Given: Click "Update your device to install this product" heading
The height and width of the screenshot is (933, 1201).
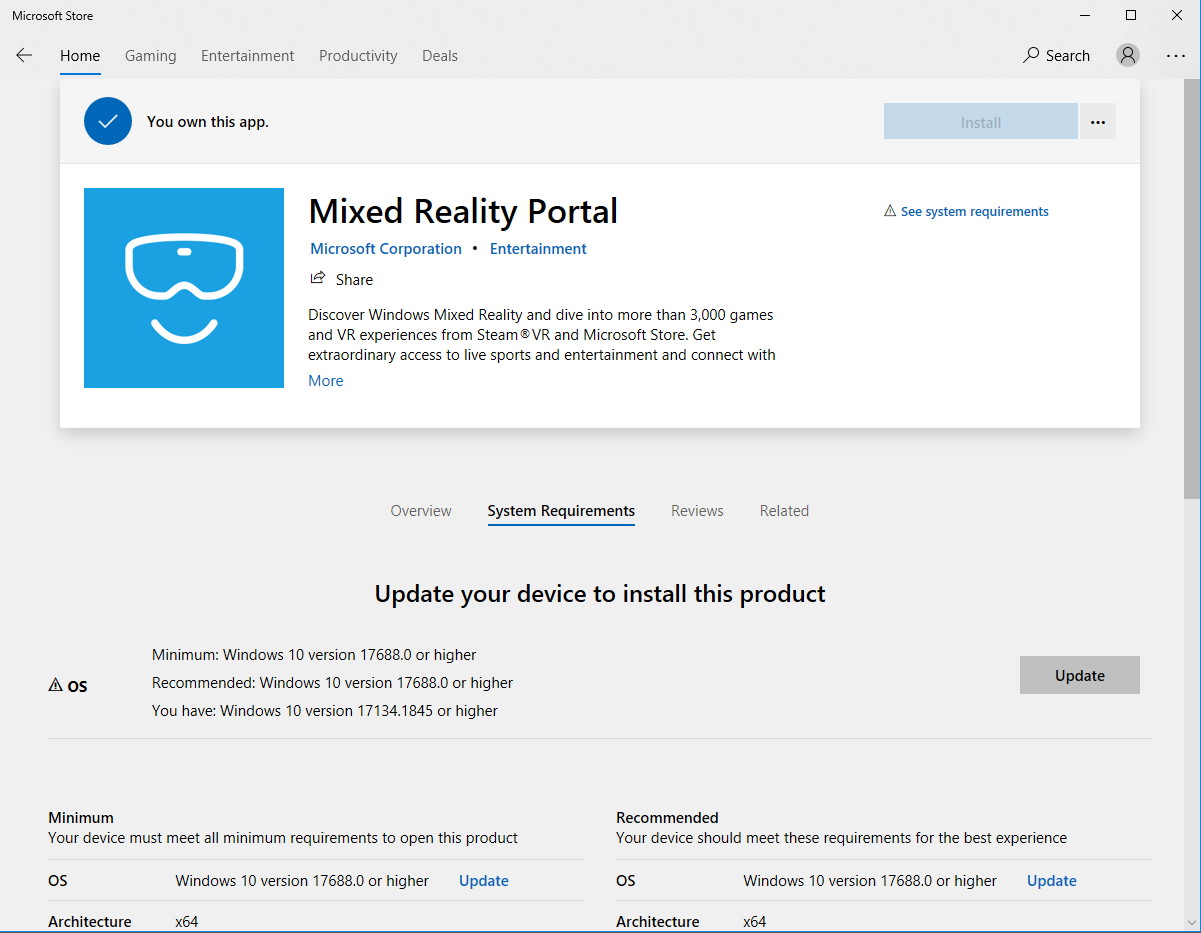Looking at the screenshot, I should click(x=600, y=594).
